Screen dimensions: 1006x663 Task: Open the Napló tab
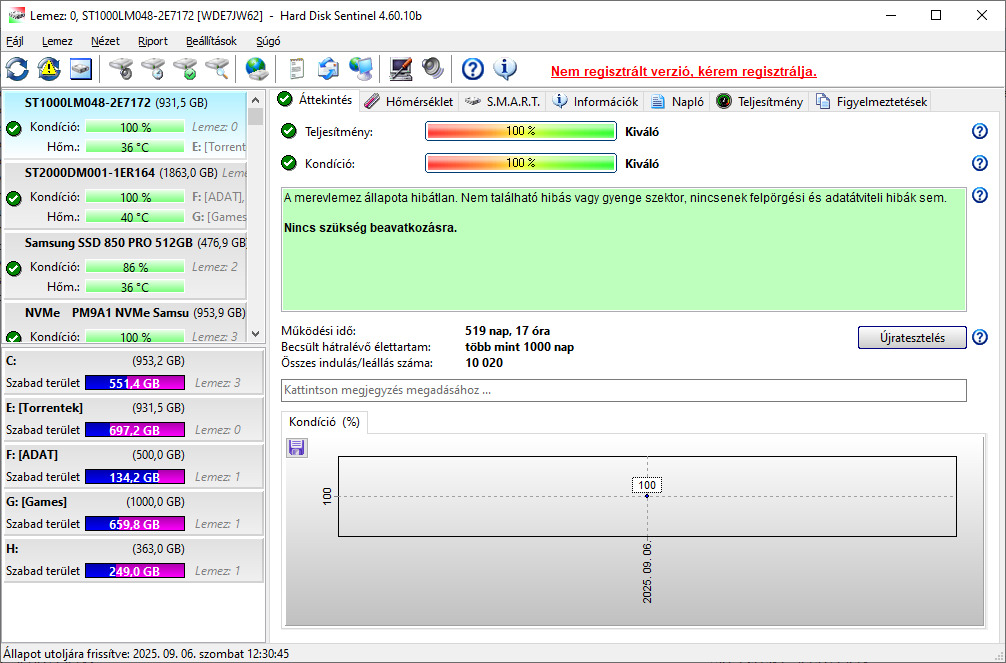pos(678,102)
